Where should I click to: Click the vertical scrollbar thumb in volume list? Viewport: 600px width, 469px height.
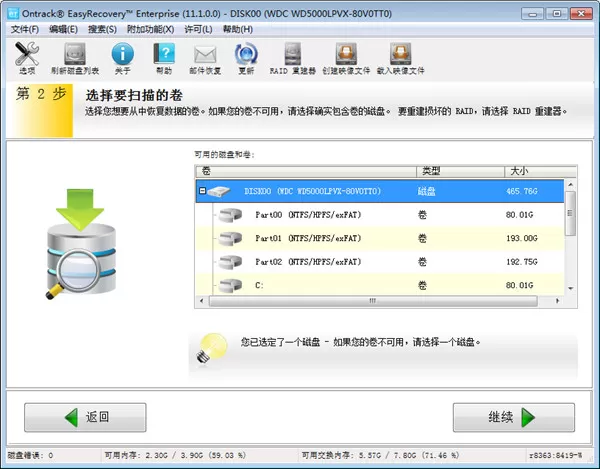click(570, 213)
